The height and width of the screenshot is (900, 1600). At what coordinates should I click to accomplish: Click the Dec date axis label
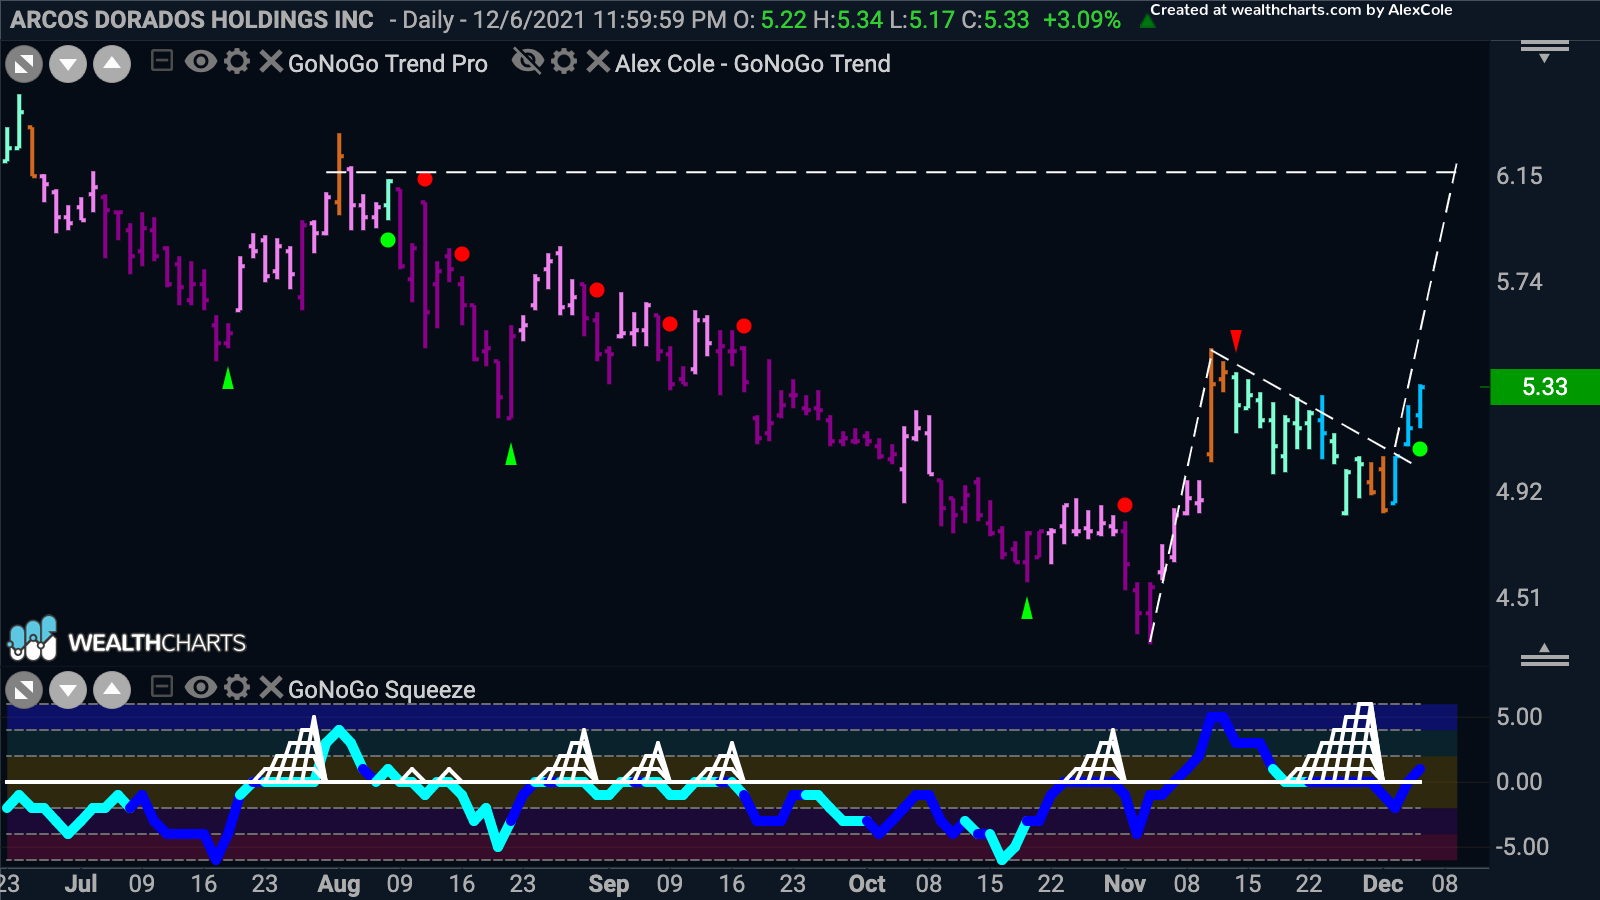pyautogui.click(x=1383, y=884)
